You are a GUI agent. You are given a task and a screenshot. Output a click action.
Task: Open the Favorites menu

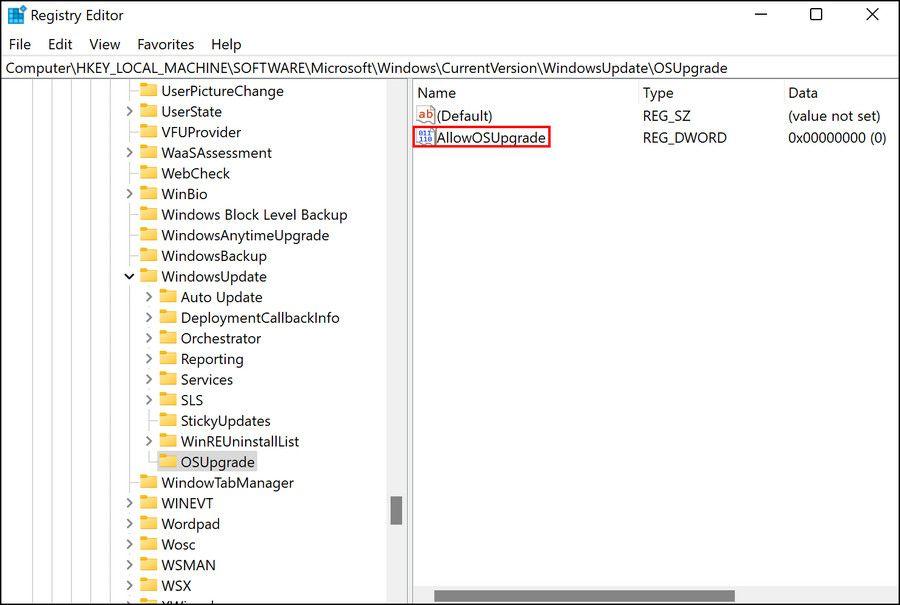[x=165, y=44]
